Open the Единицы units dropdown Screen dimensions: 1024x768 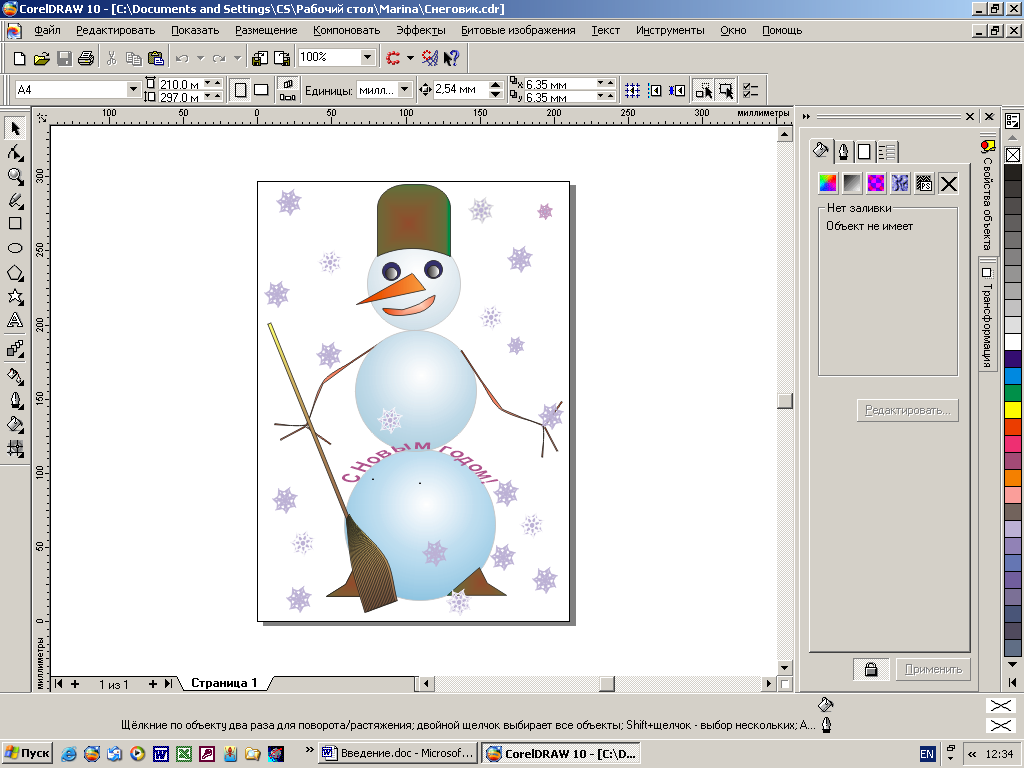point(405,89)
